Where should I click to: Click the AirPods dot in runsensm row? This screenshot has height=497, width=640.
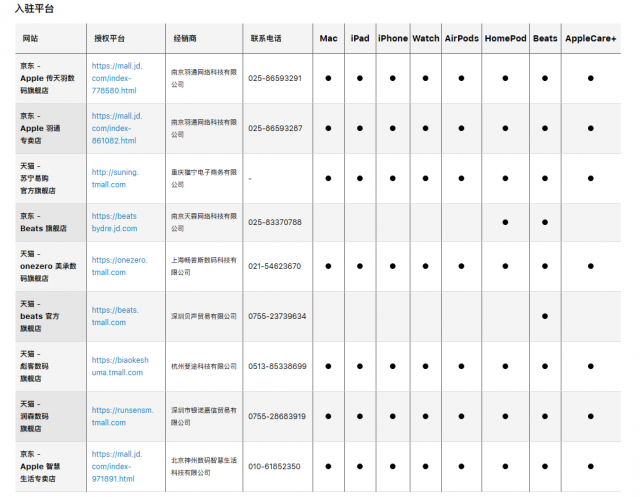pyautogui.click(x=461, y=416)
